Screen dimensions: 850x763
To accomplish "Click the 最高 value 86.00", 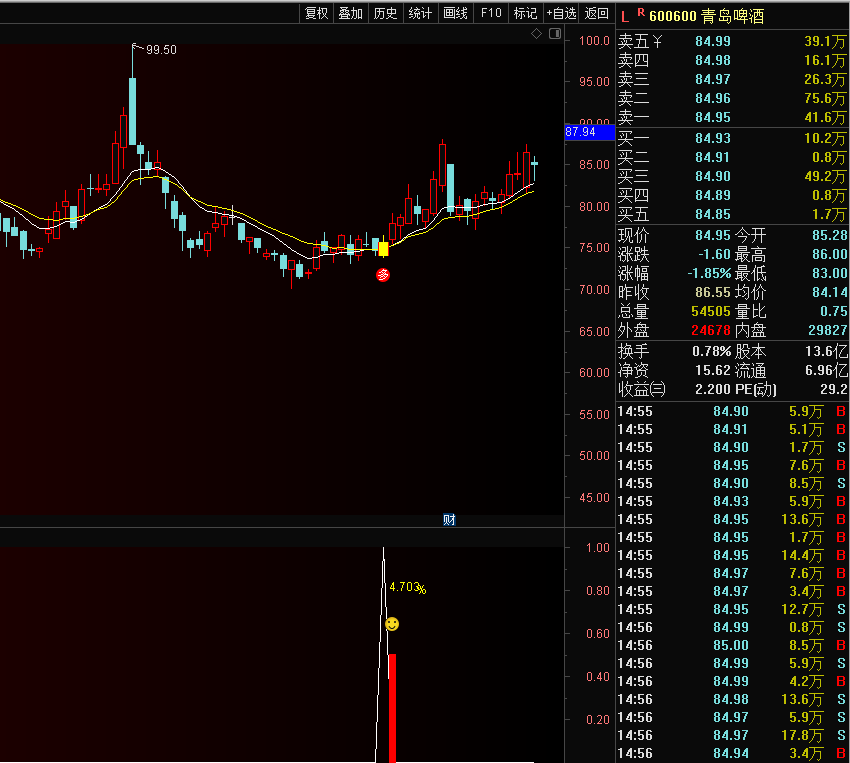I will pyautogui.click(x=829, y=254).
